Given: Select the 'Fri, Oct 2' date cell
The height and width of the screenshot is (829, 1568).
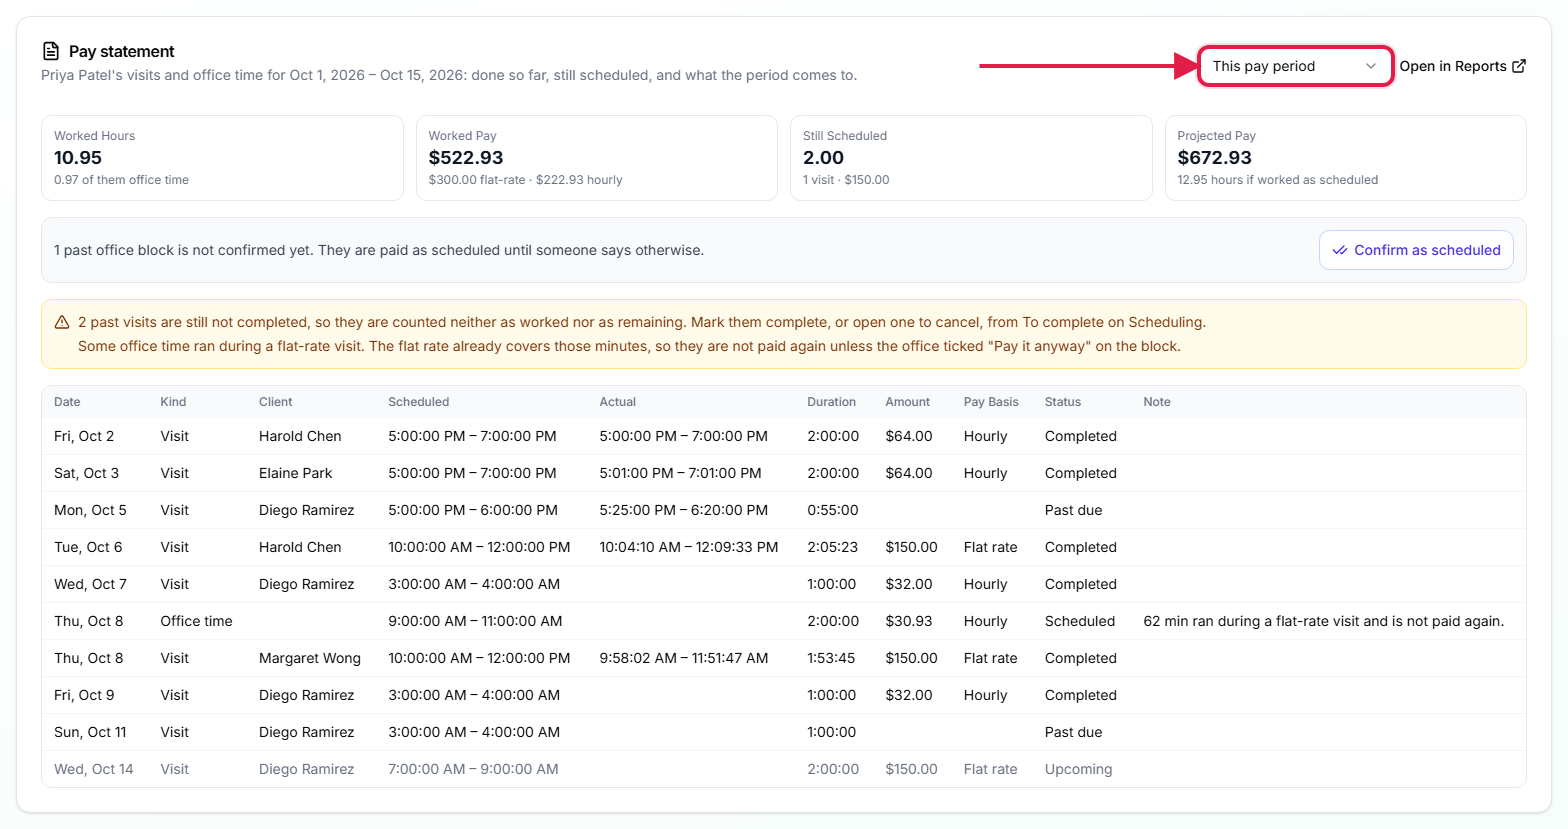Looking at the screenshot, I should pyautogui.click(x=84, y=436).
